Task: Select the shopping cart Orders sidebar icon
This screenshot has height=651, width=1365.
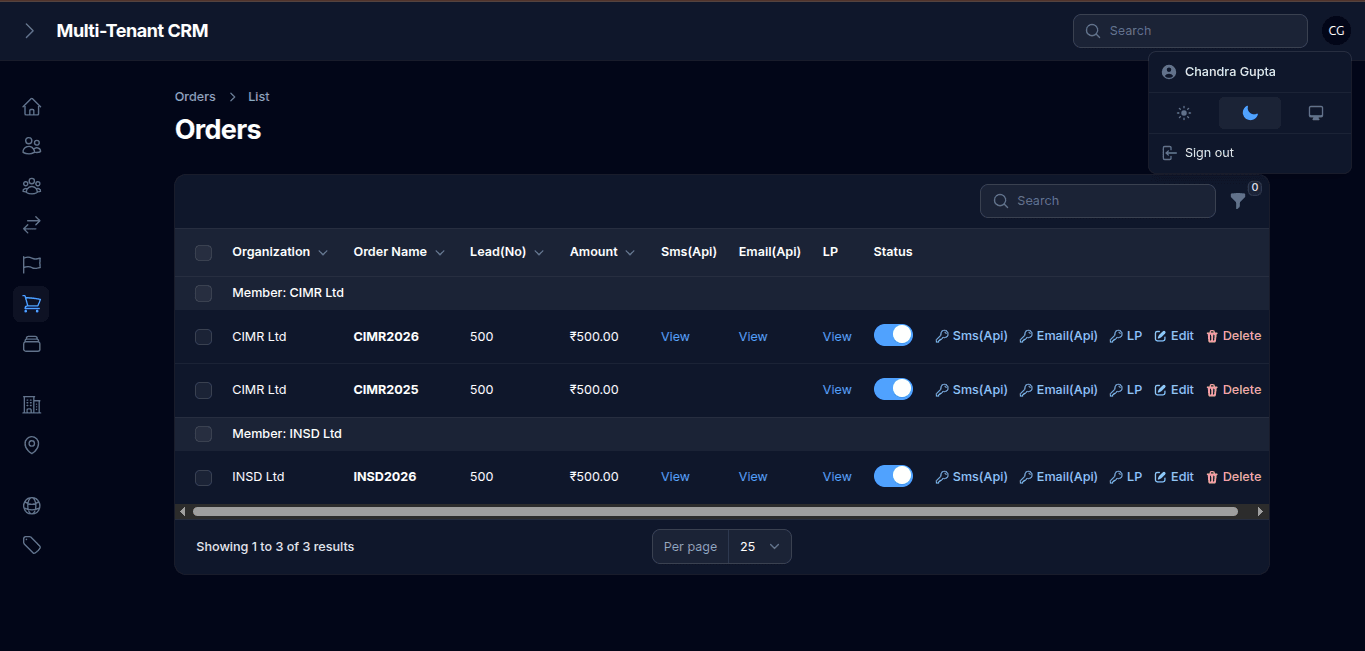Action: click(x=31, y=304)
